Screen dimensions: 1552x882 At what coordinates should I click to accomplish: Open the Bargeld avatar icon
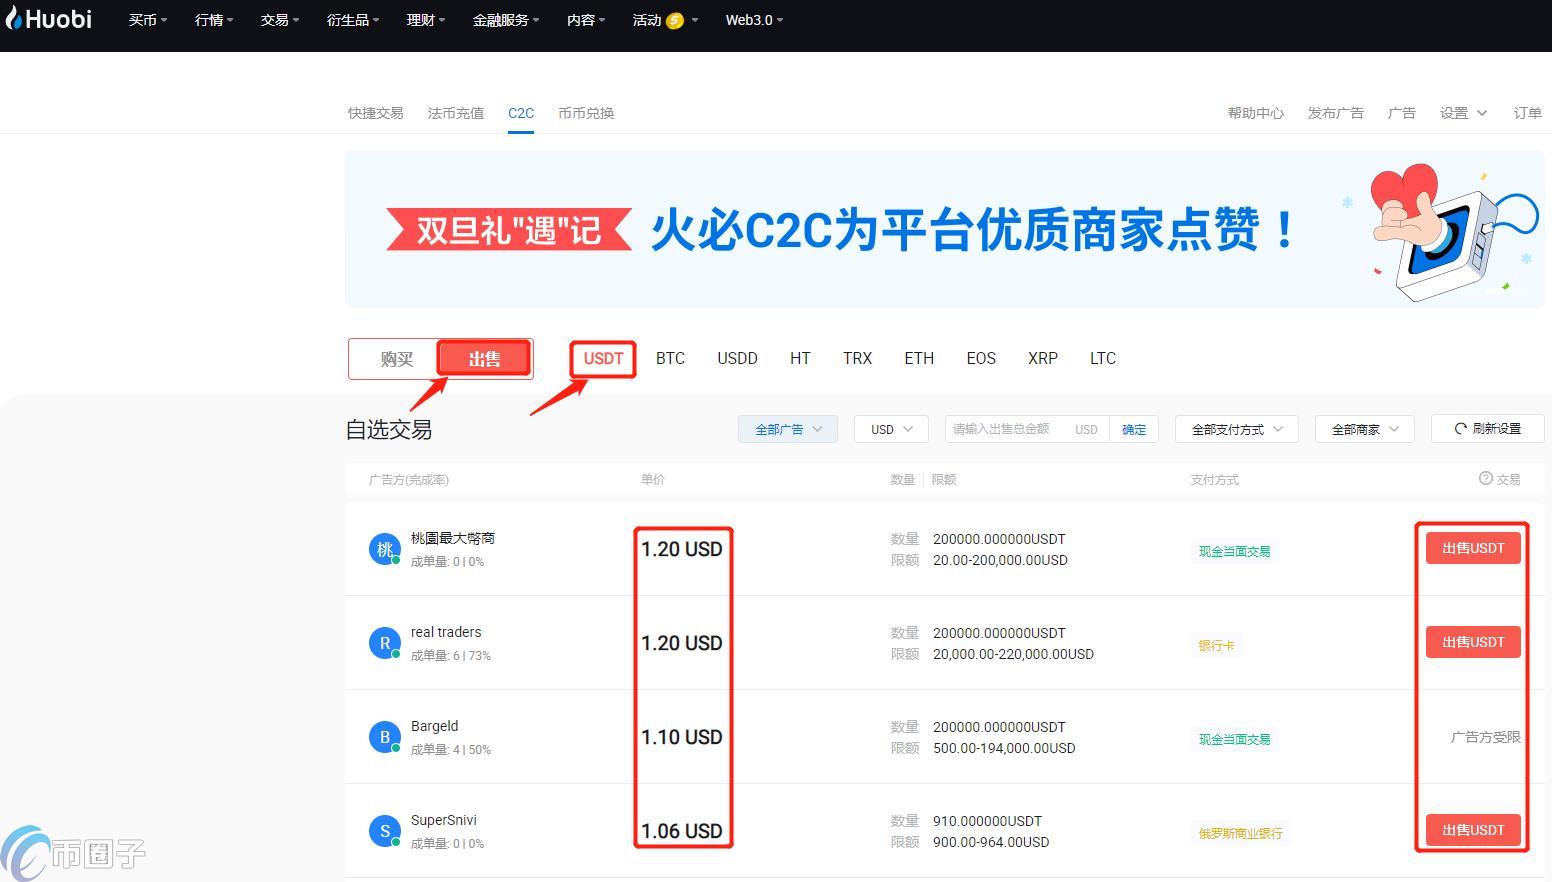pos(385,737)
